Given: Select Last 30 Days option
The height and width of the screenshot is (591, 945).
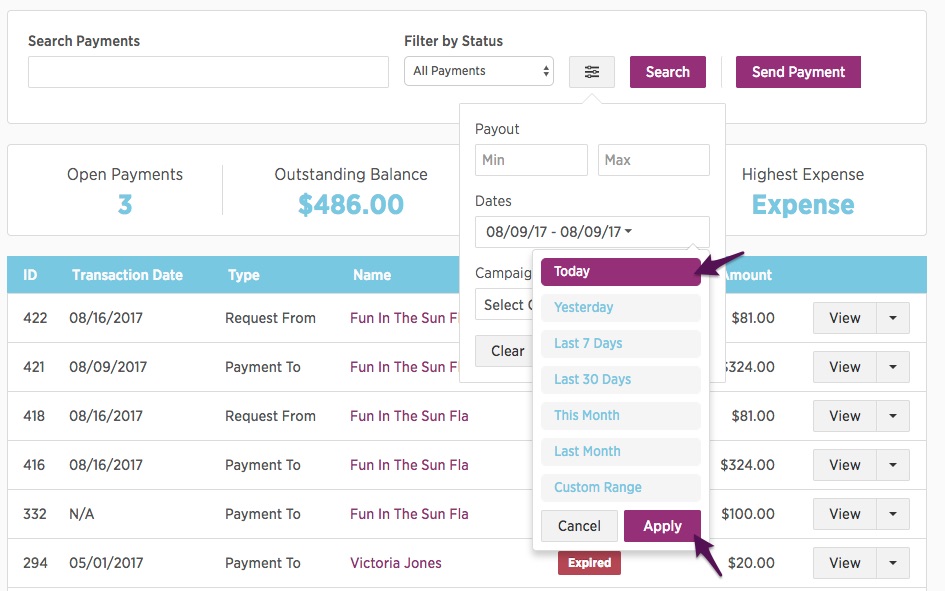Looking at the screenshot, I should click(x=621, y=380).
